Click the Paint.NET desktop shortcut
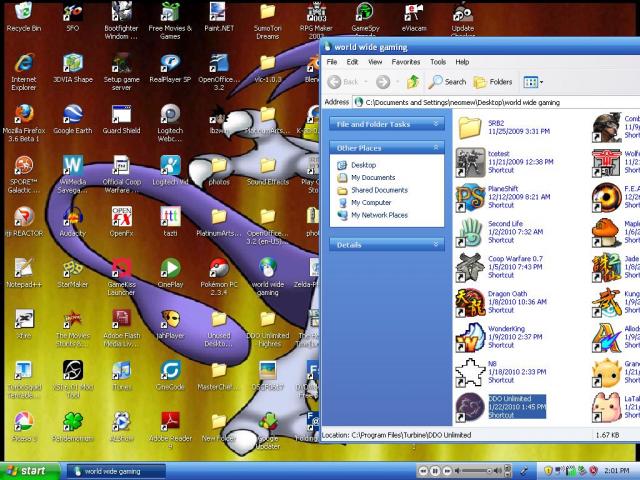 217,15
